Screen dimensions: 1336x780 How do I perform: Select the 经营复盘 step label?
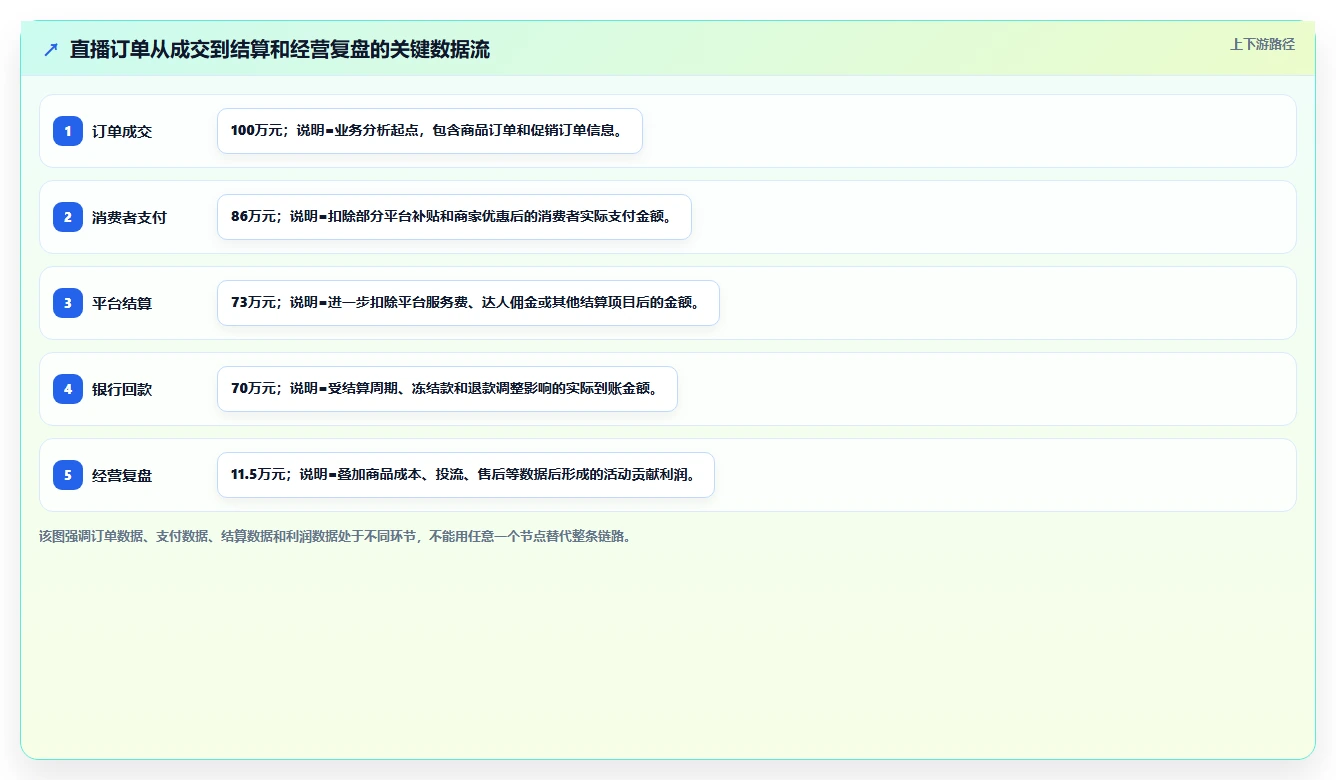pos(122,475)
